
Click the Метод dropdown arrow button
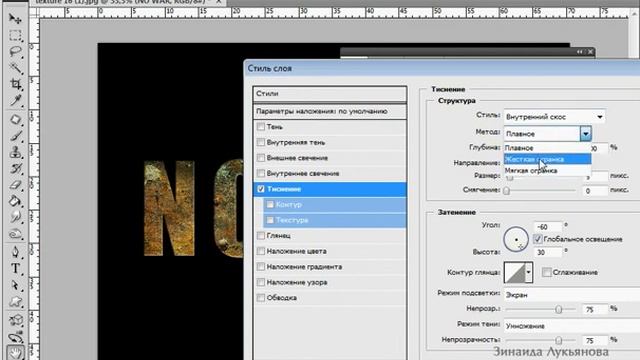tap(586, 133)
